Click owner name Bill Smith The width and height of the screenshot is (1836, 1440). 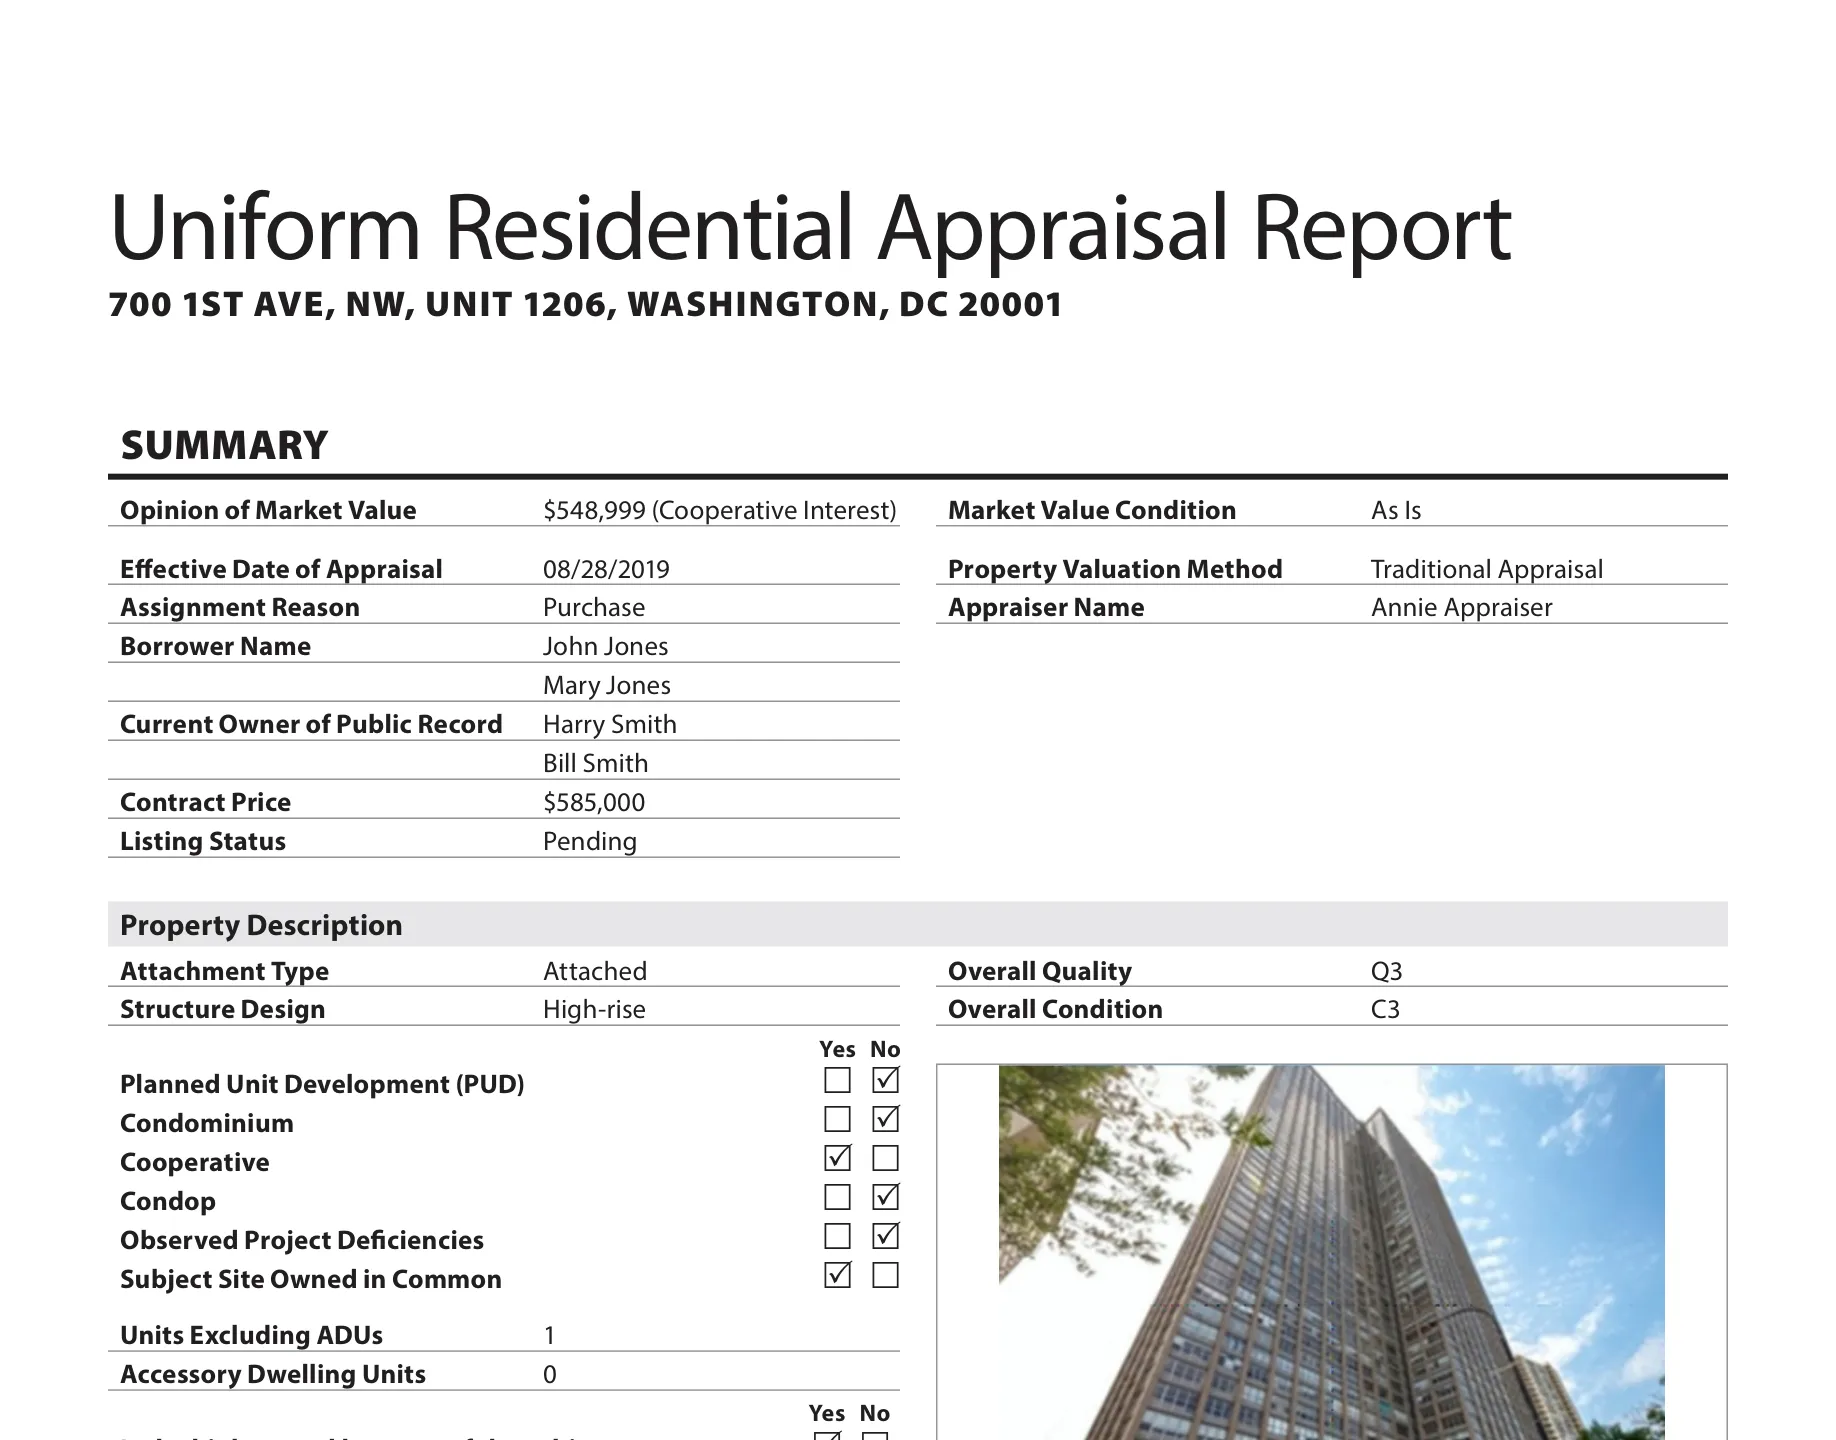[596, 764]
